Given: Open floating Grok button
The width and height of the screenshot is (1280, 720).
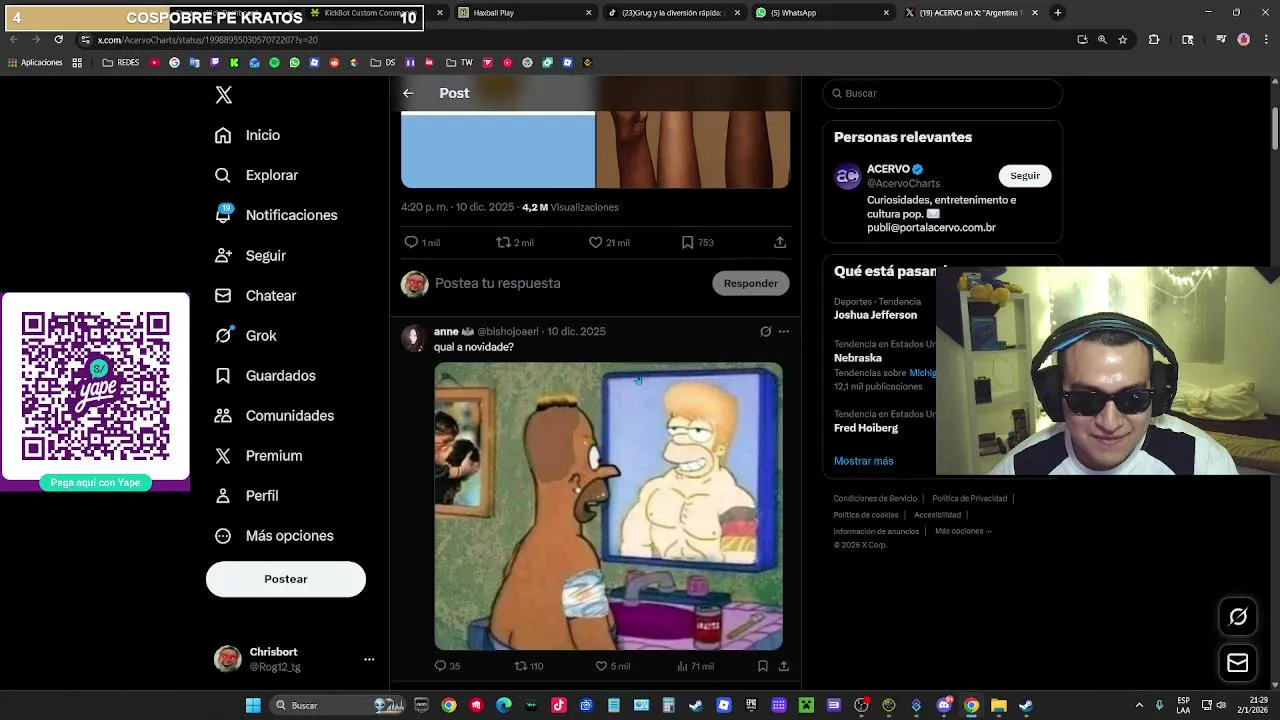Looking at the screenshot, I should [x=1238, y=617].
